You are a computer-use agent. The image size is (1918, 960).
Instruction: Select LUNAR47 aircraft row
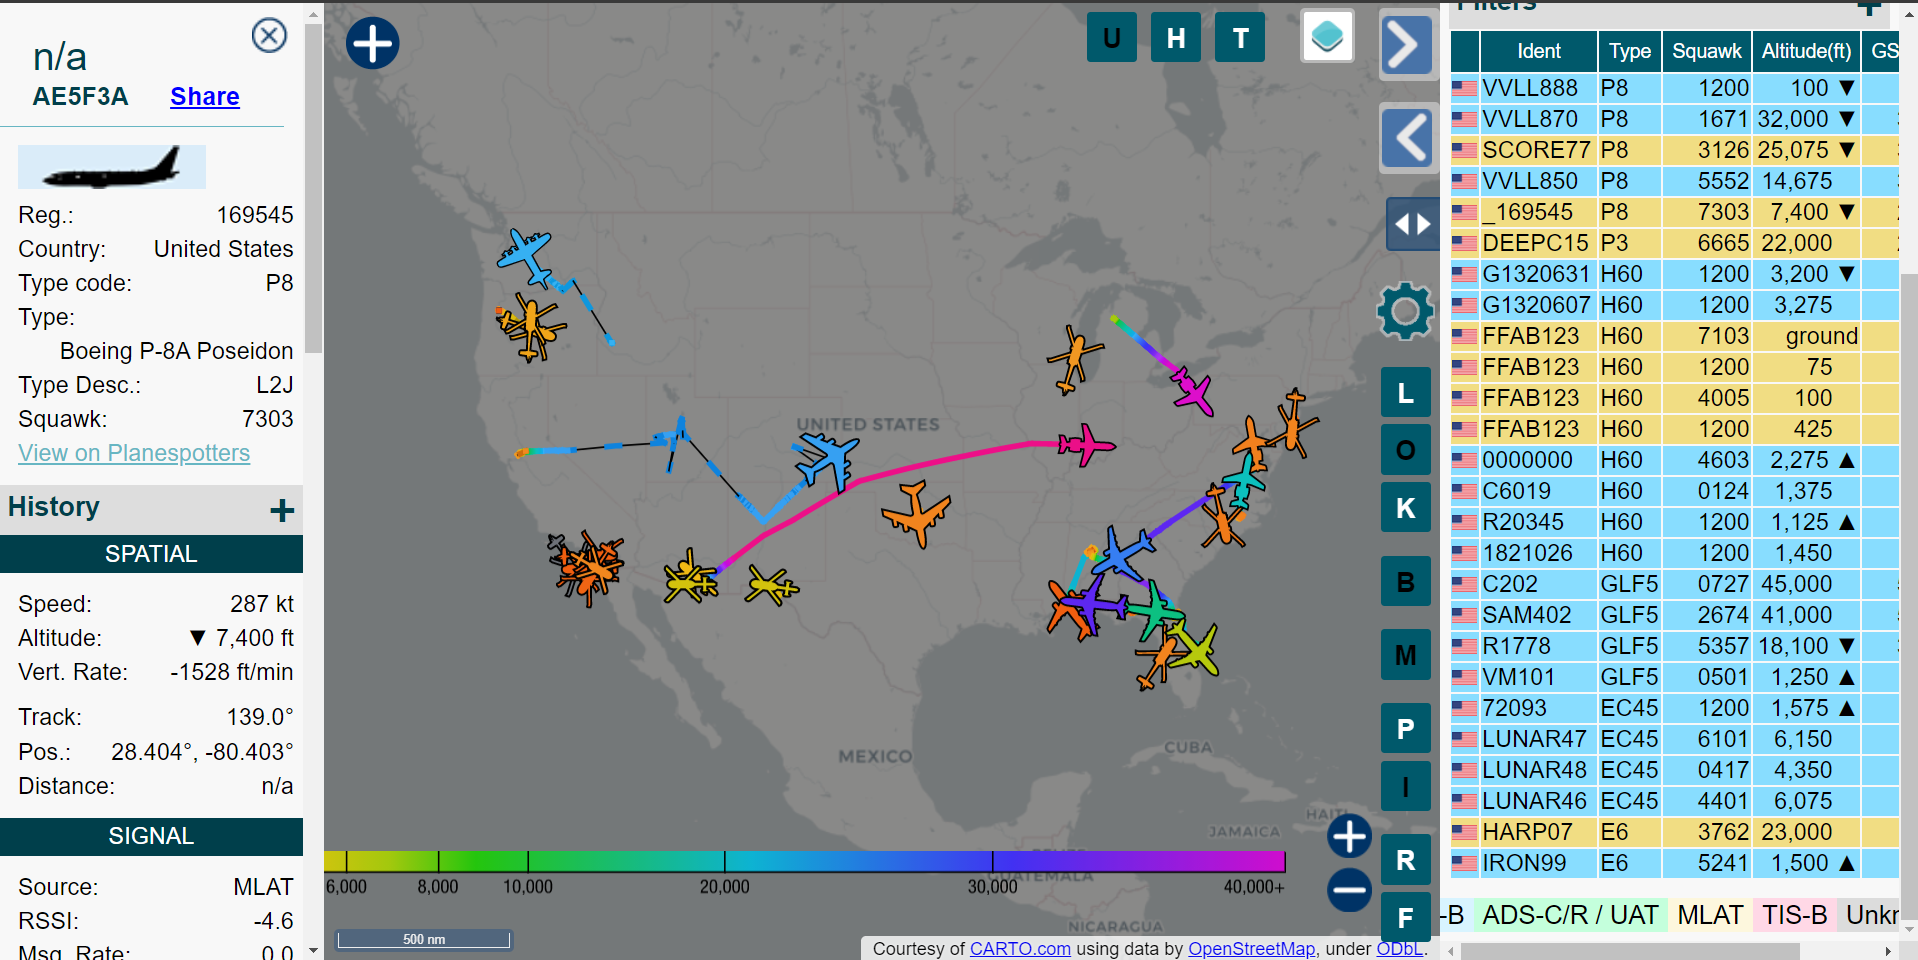point(1675,739)
